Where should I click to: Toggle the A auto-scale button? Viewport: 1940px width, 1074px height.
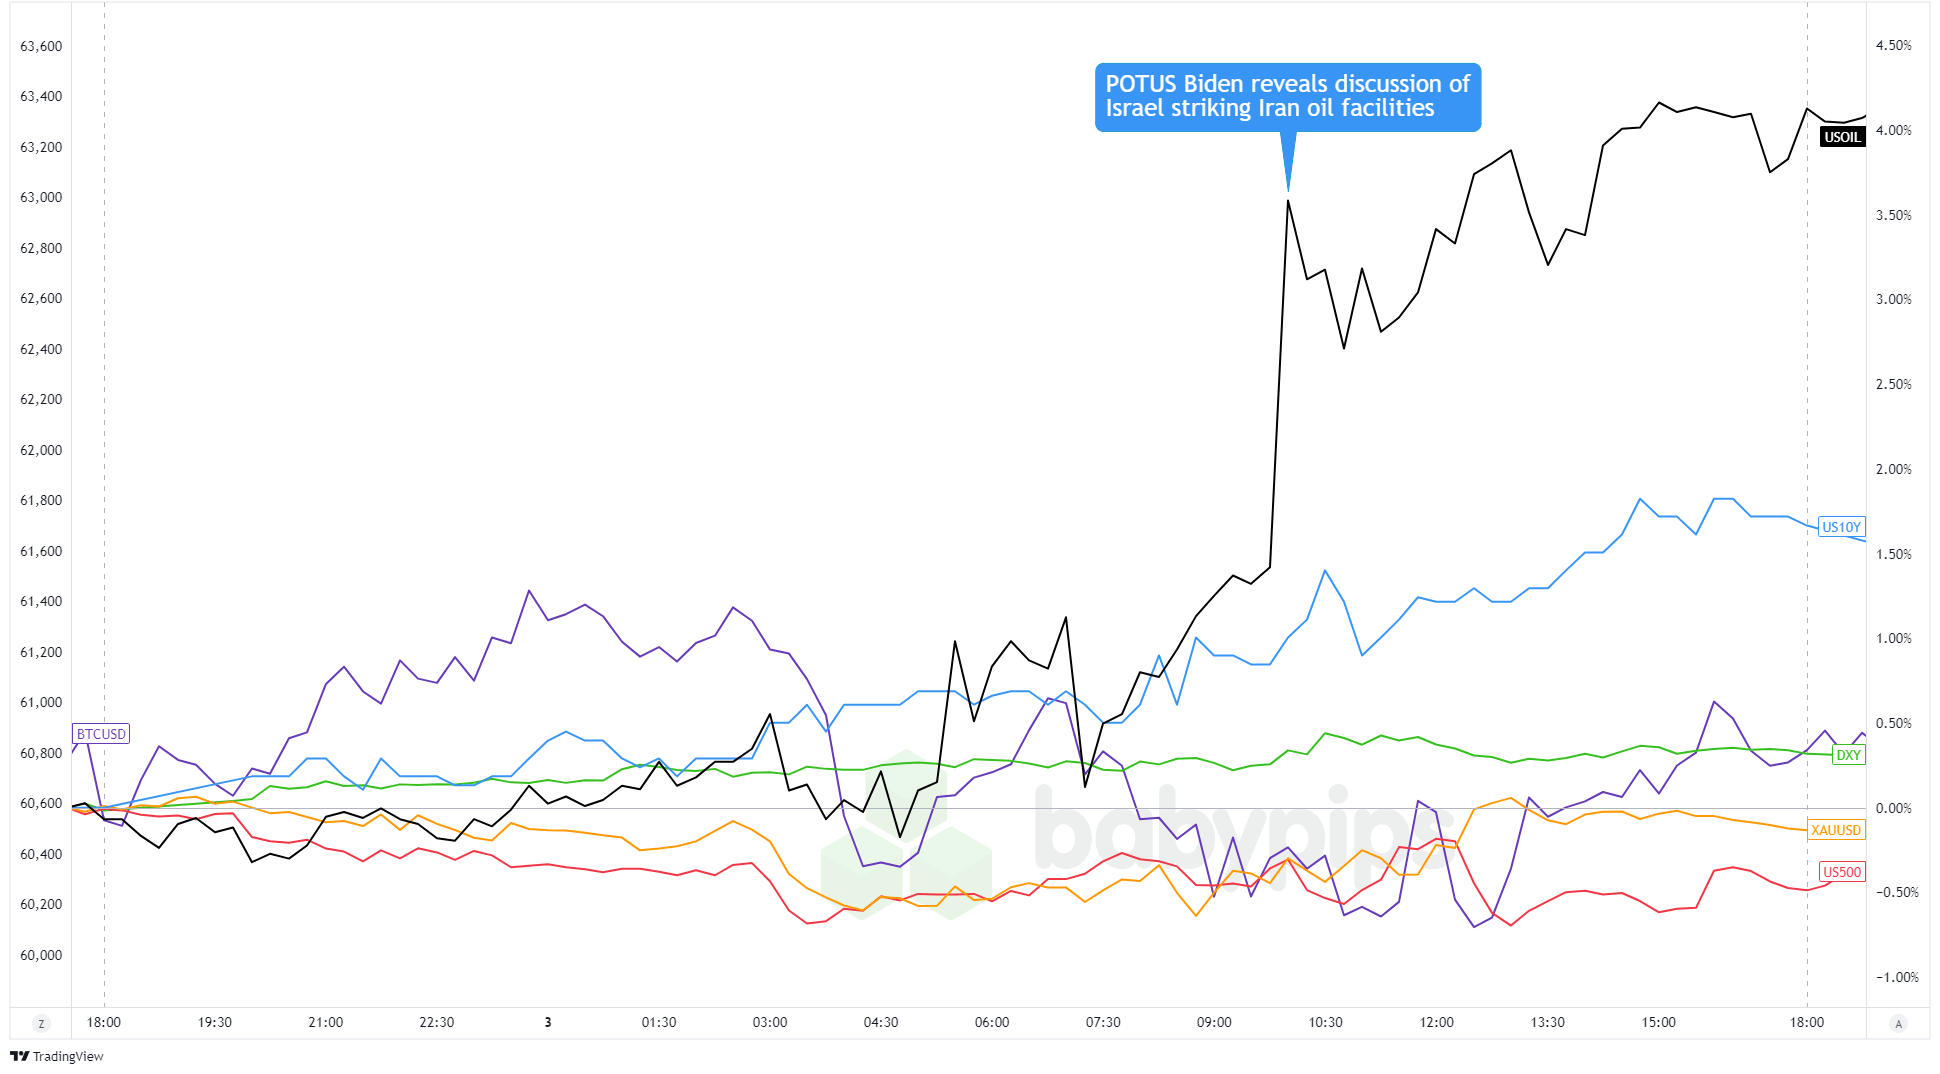point(1898,1023)
